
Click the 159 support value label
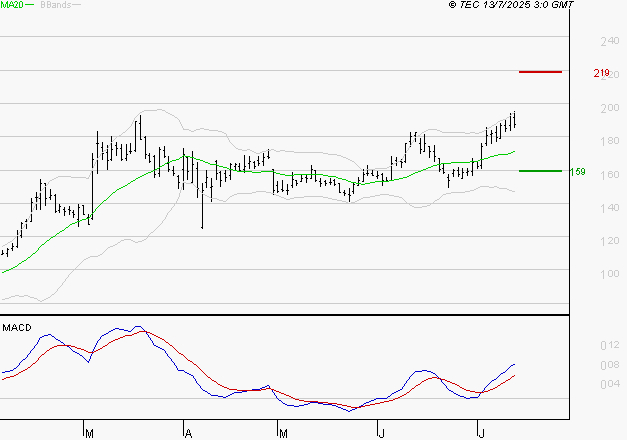coord(576,172)
